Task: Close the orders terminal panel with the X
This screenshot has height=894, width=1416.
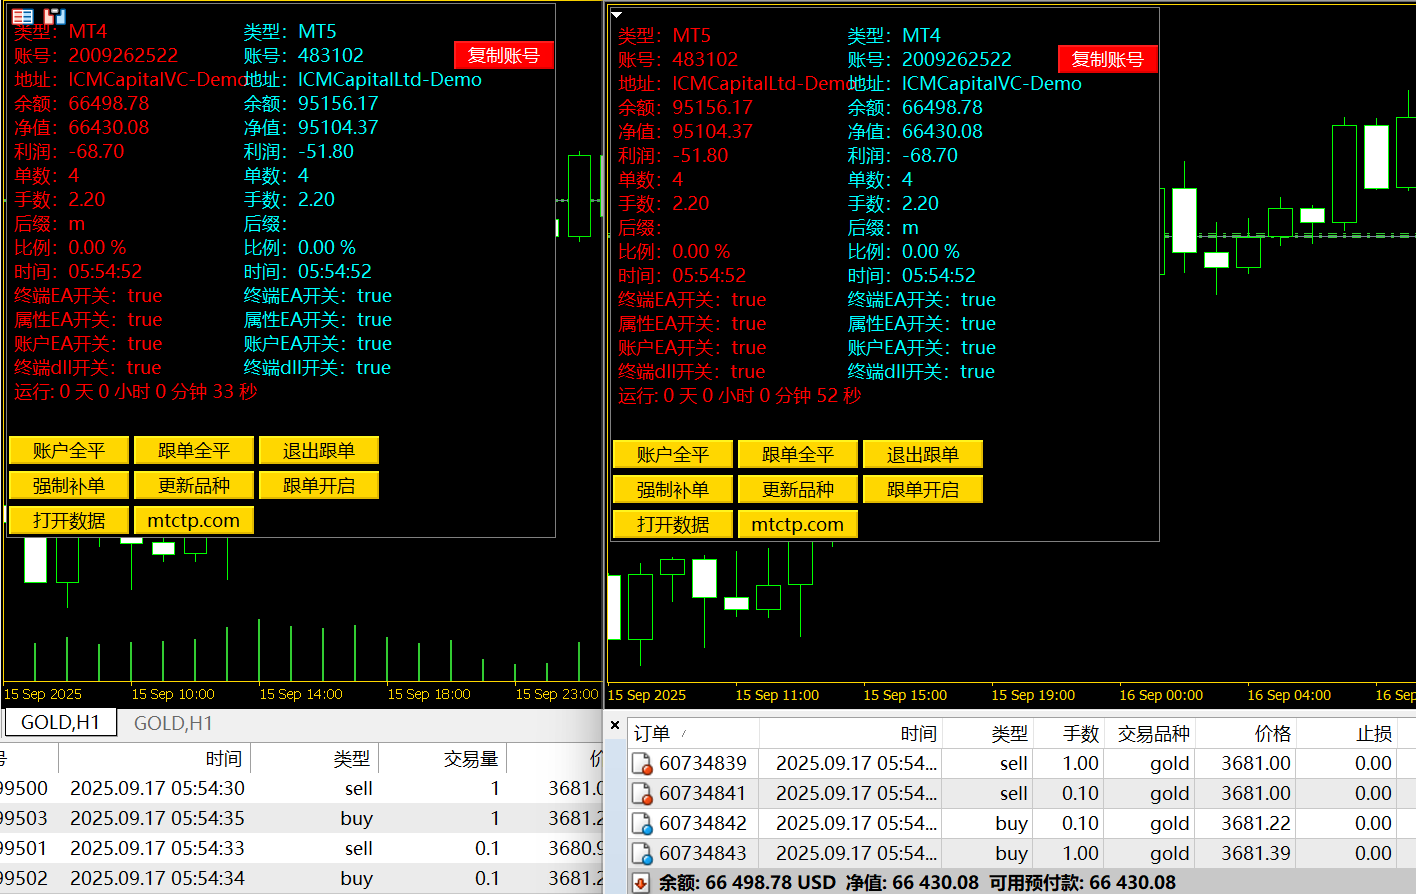Action: pyautogui.click(x=615, y=725)
